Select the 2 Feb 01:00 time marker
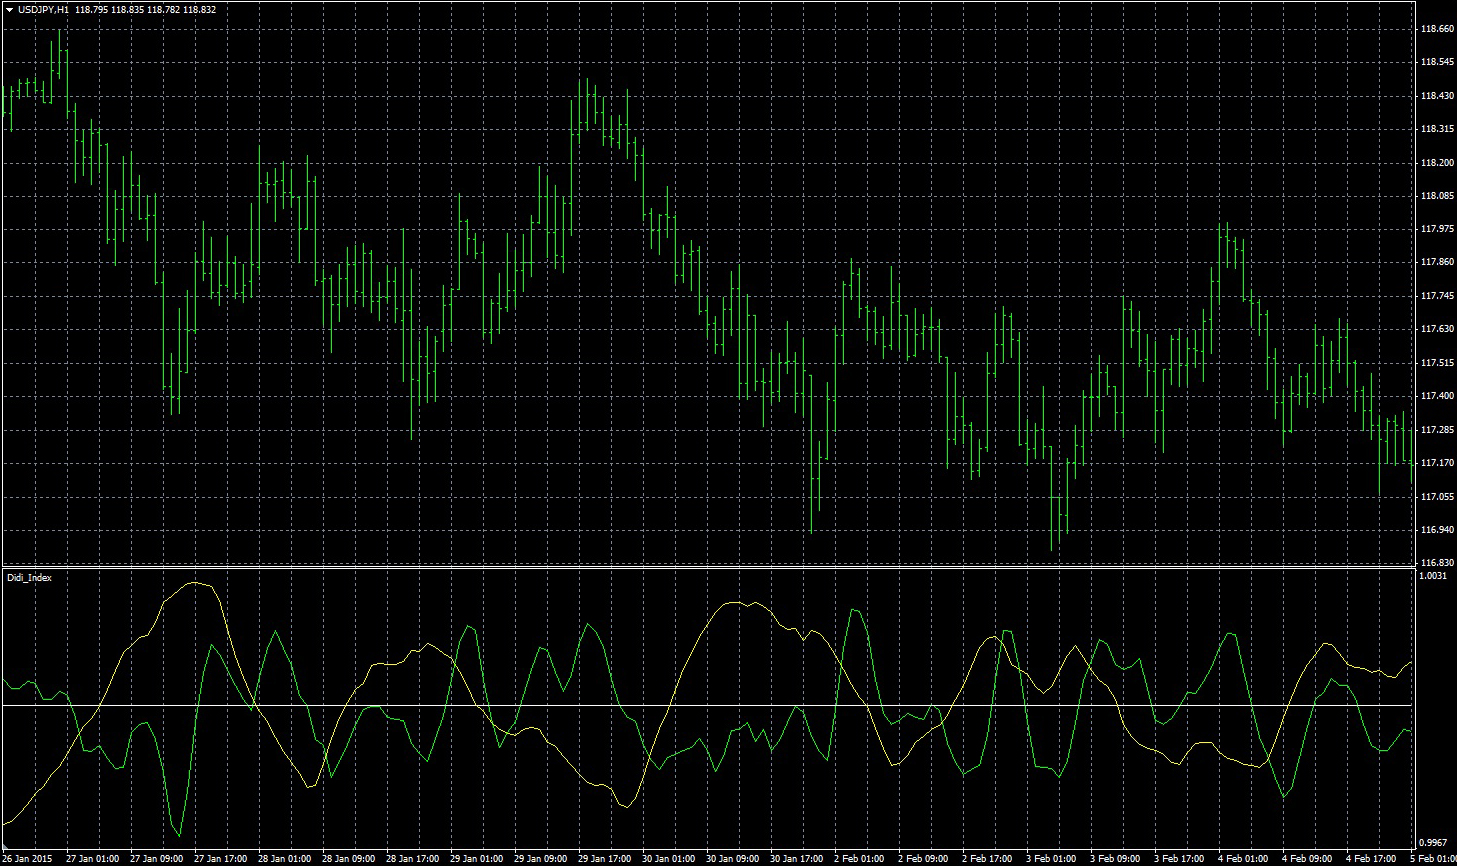1457x866 pixels. pos(862,858)
